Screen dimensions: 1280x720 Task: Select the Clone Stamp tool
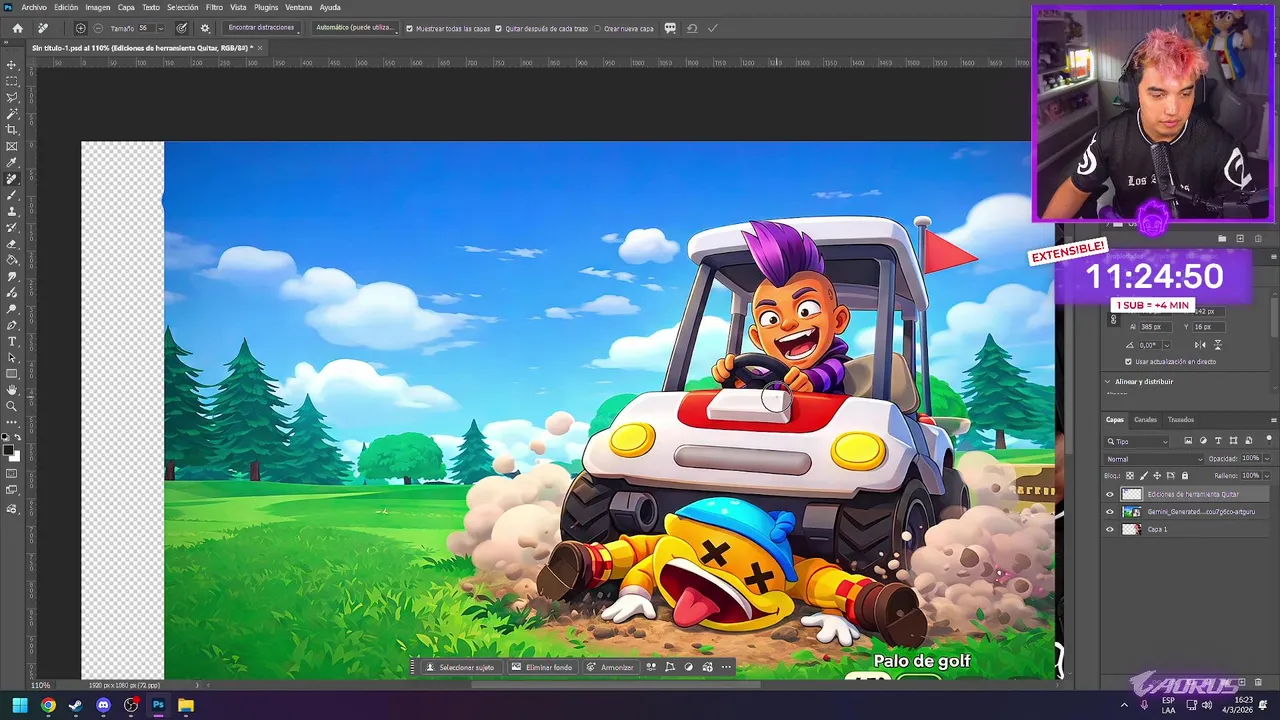point(12,212)
